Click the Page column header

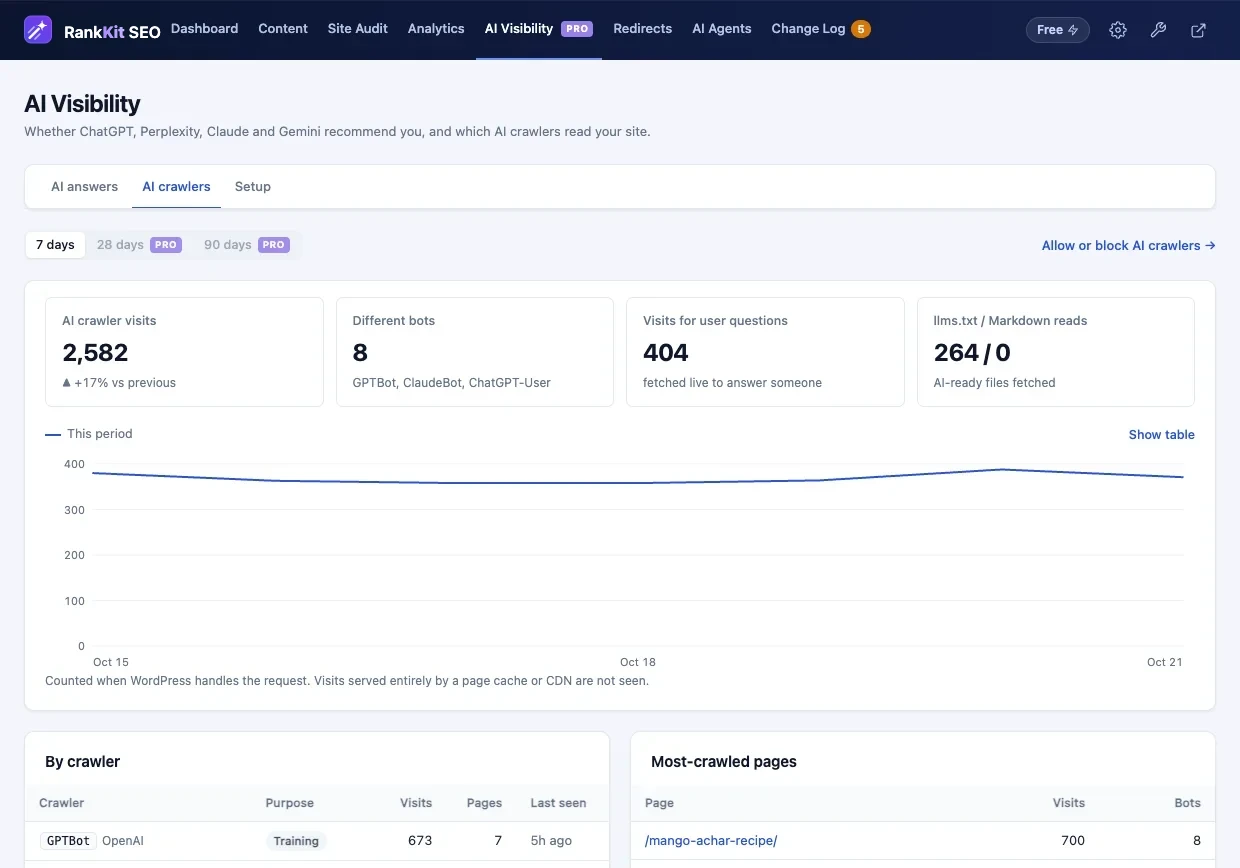[x=659, y=803]
